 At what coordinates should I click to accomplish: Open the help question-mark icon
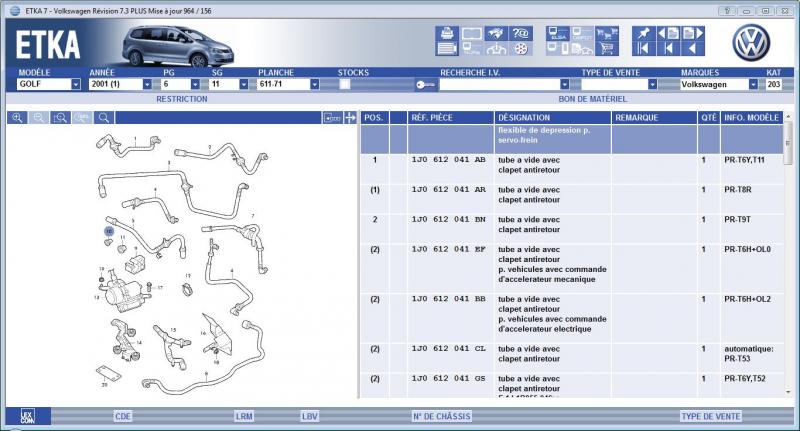tap(520, 33)
